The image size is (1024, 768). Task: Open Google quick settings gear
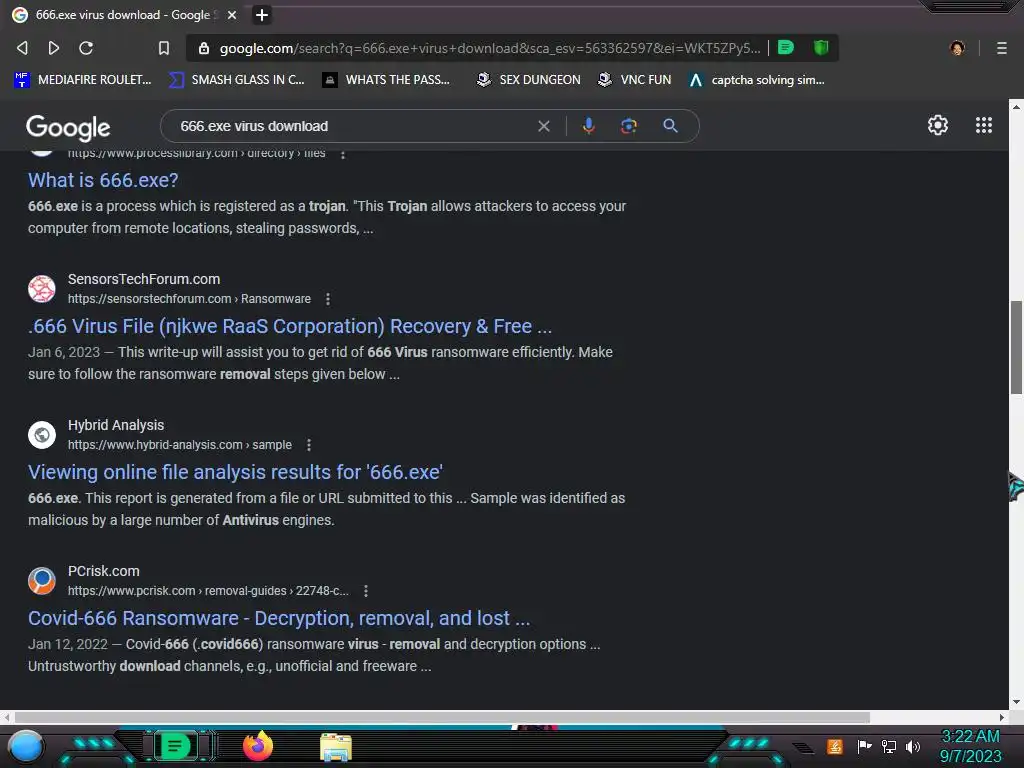pyautogui.click(x=938, y=125)
